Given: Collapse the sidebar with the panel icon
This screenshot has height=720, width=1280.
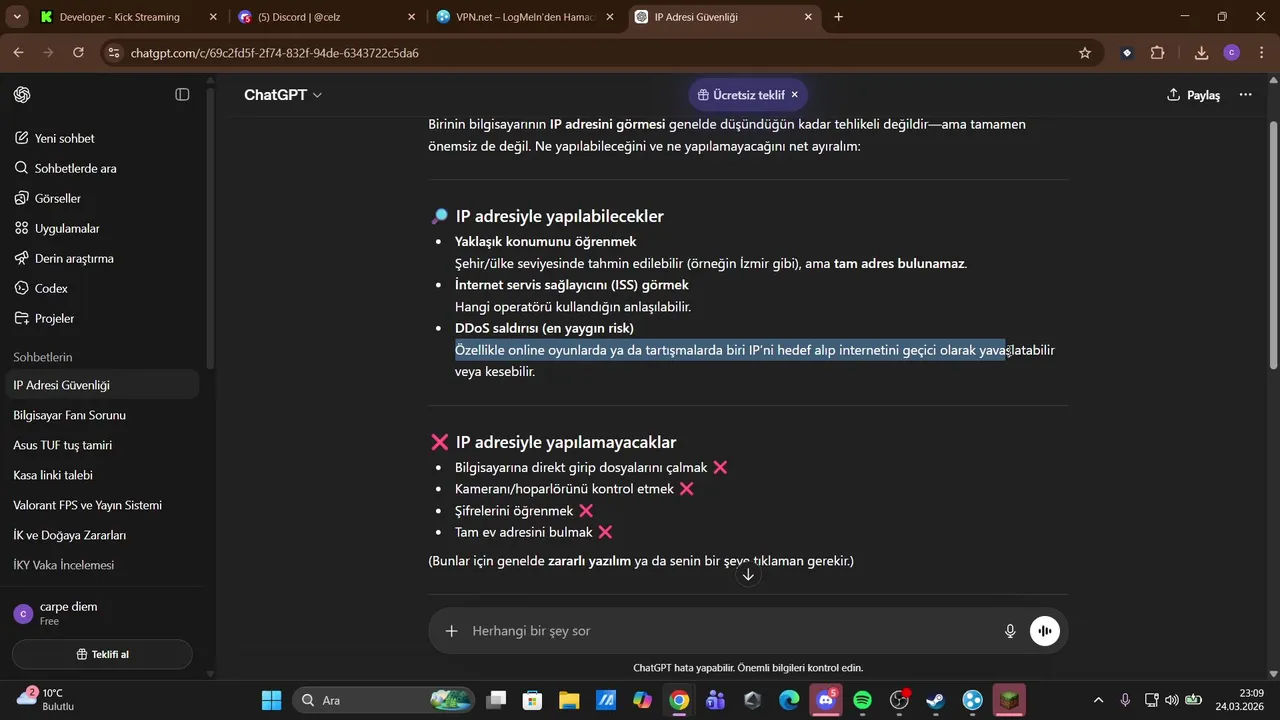Looking at the screenshot, I should (182, 94).
